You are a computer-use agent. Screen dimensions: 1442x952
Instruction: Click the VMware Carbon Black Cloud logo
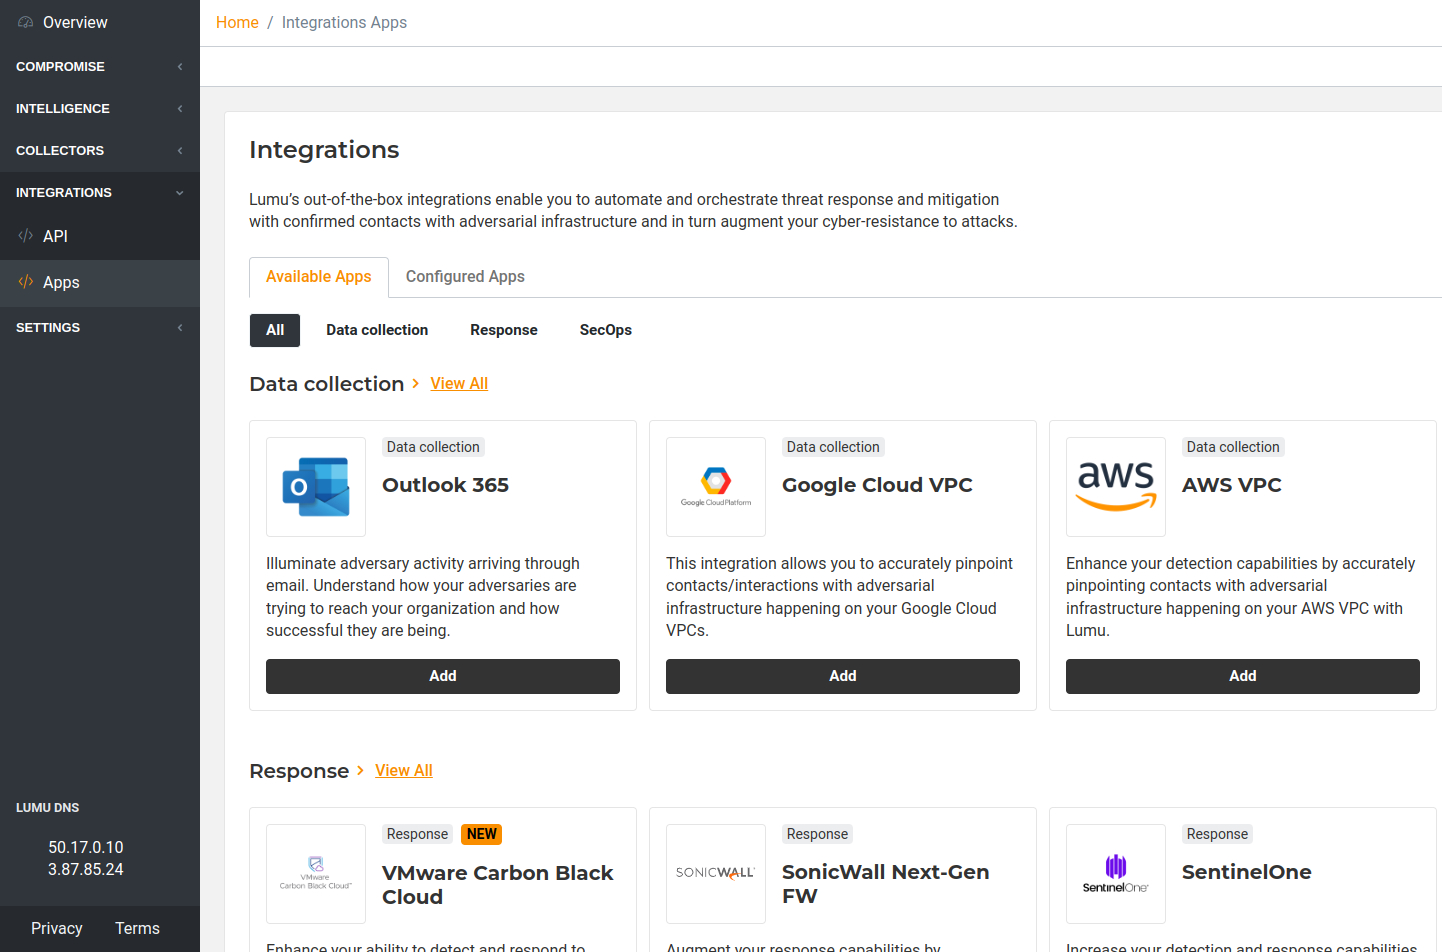[x=316, y=873]
